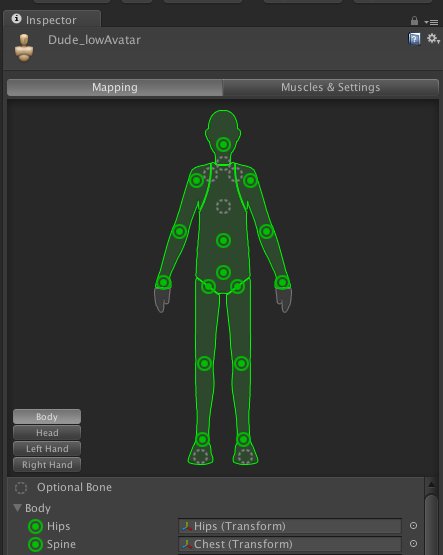Click the Optional Bone legend label
The image size is (443, 555).
point(74,487)
